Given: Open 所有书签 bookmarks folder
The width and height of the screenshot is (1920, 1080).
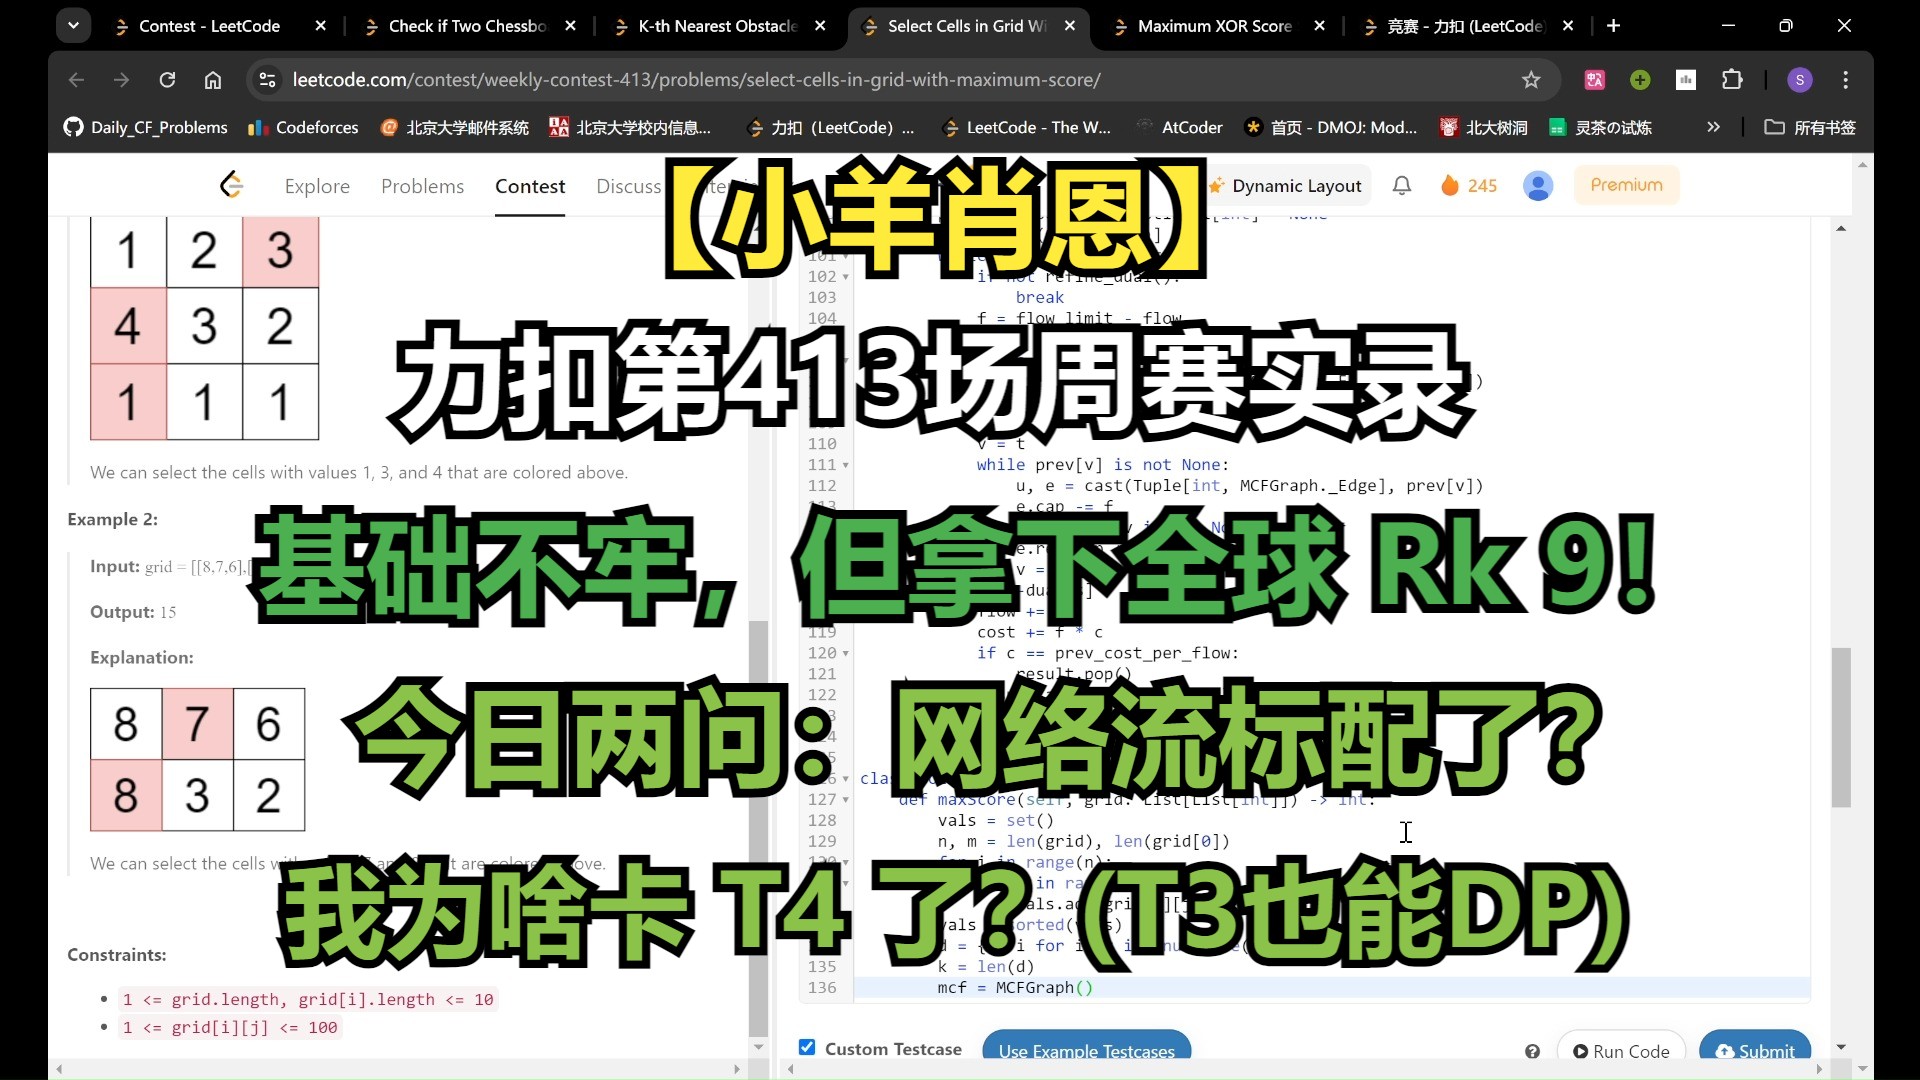Looking at the screenshot, I should [1810, 127].
